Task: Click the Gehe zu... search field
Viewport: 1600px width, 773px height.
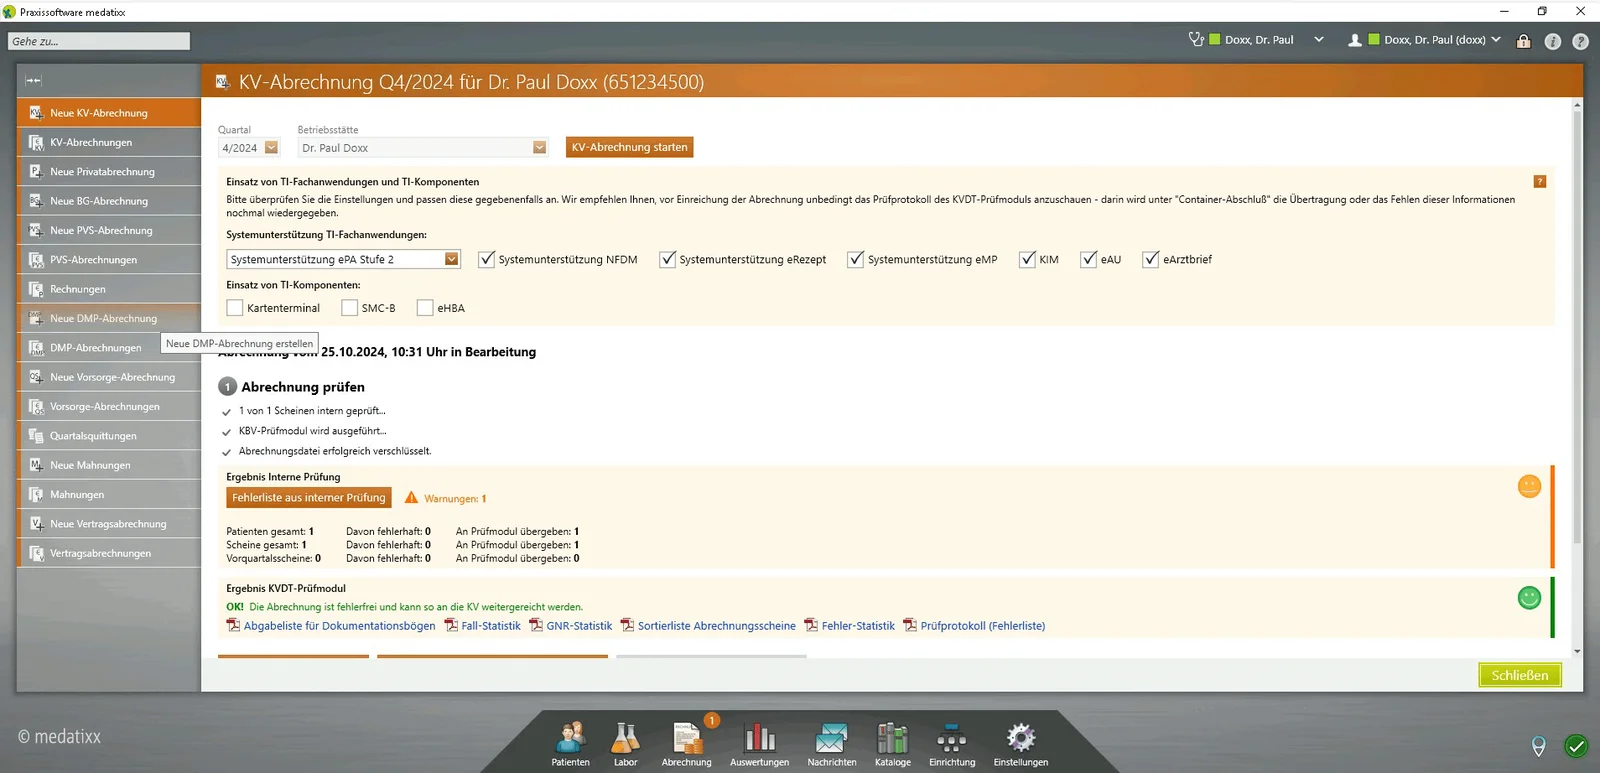Action: (x=99, y=41)
